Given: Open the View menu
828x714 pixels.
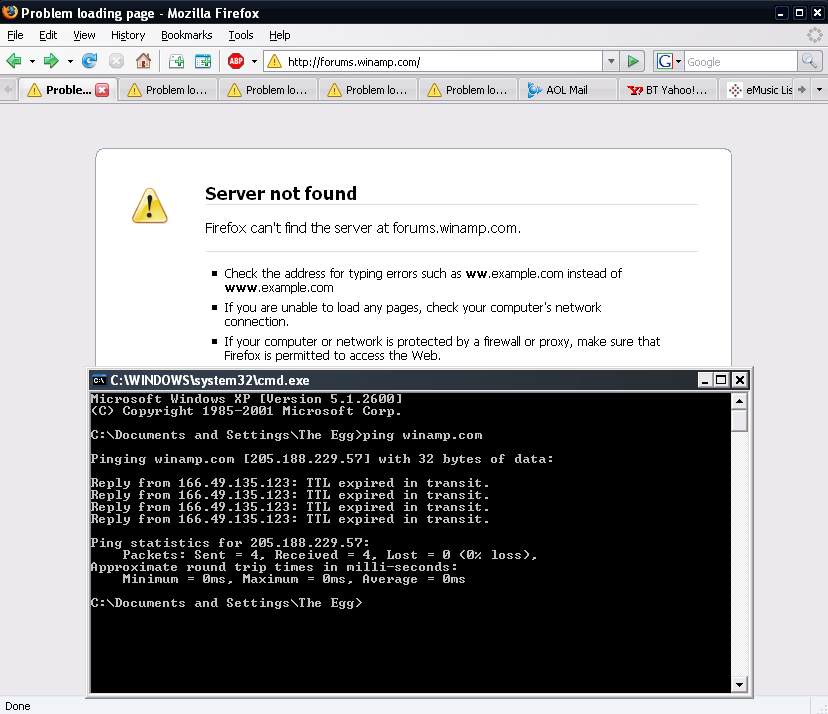Looking at the screenshot, I should coord(84,35).
